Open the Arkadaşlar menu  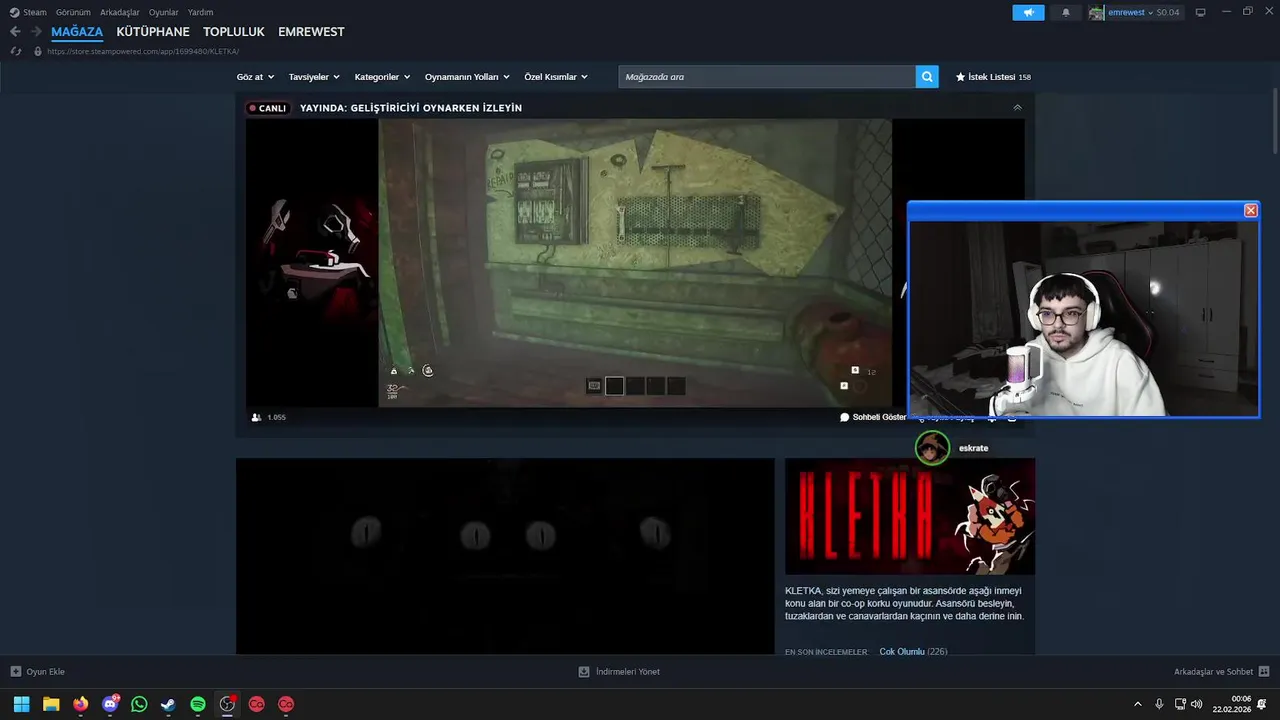[x=120, y=12]
